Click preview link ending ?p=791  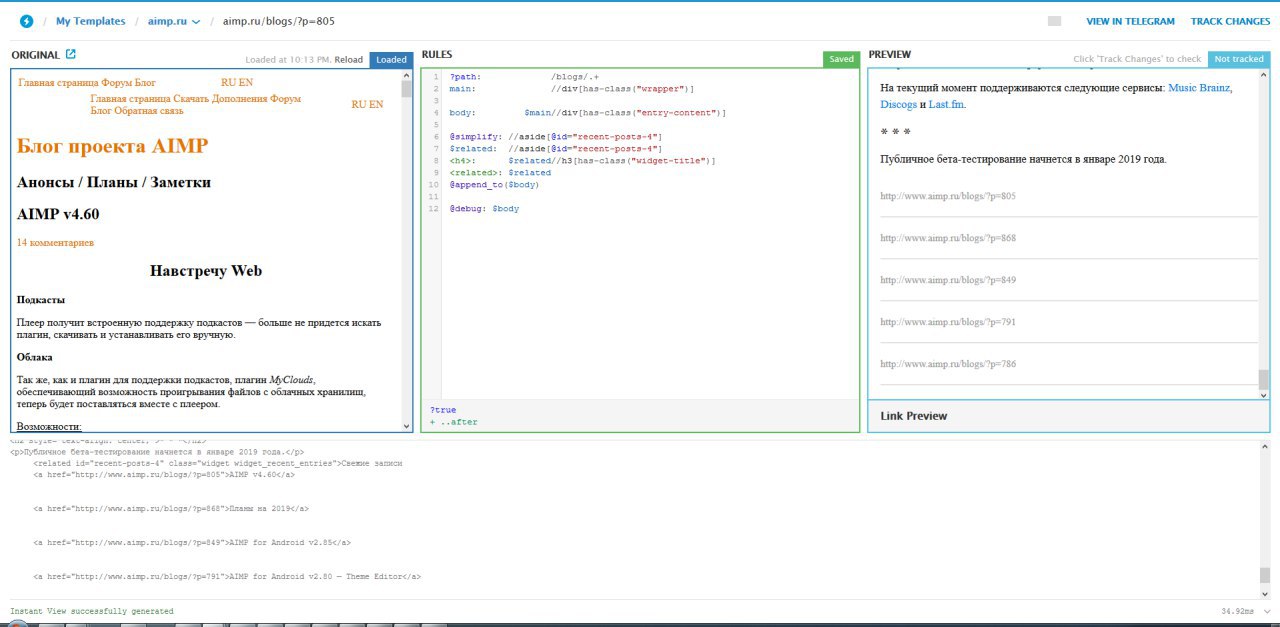948,322
